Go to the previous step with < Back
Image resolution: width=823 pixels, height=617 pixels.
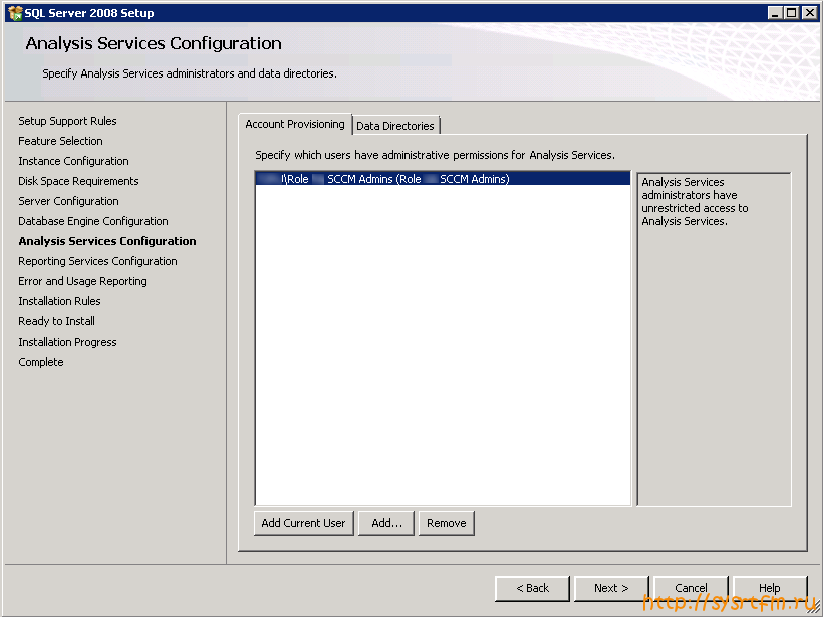pos(532,588)
